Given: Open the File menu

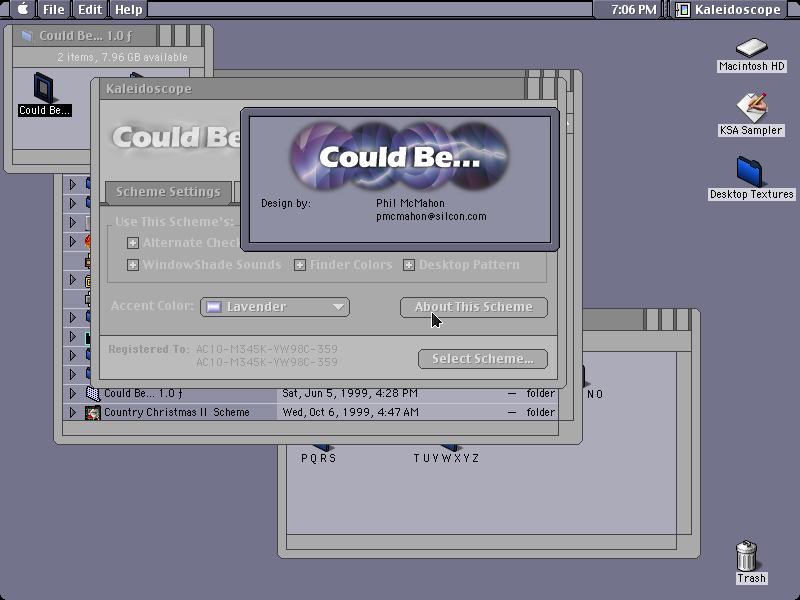Looking at the screenshot, I should point(54,9).
